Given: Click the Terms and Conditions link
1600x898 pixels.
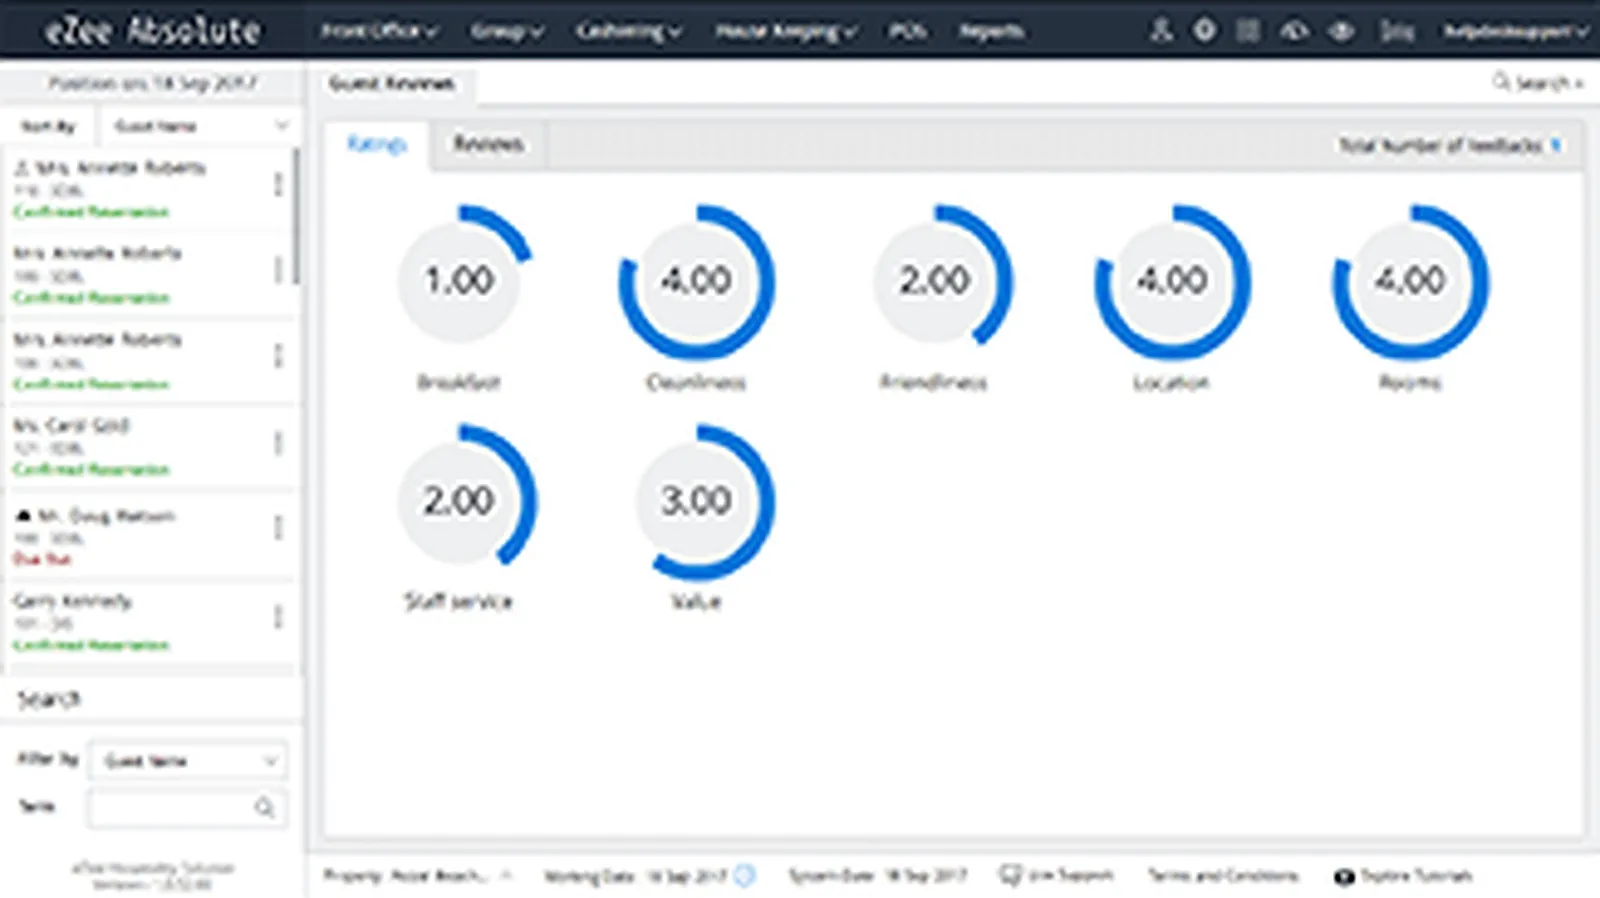Looking at the screenshot, I should click(x=1223, y=875).
